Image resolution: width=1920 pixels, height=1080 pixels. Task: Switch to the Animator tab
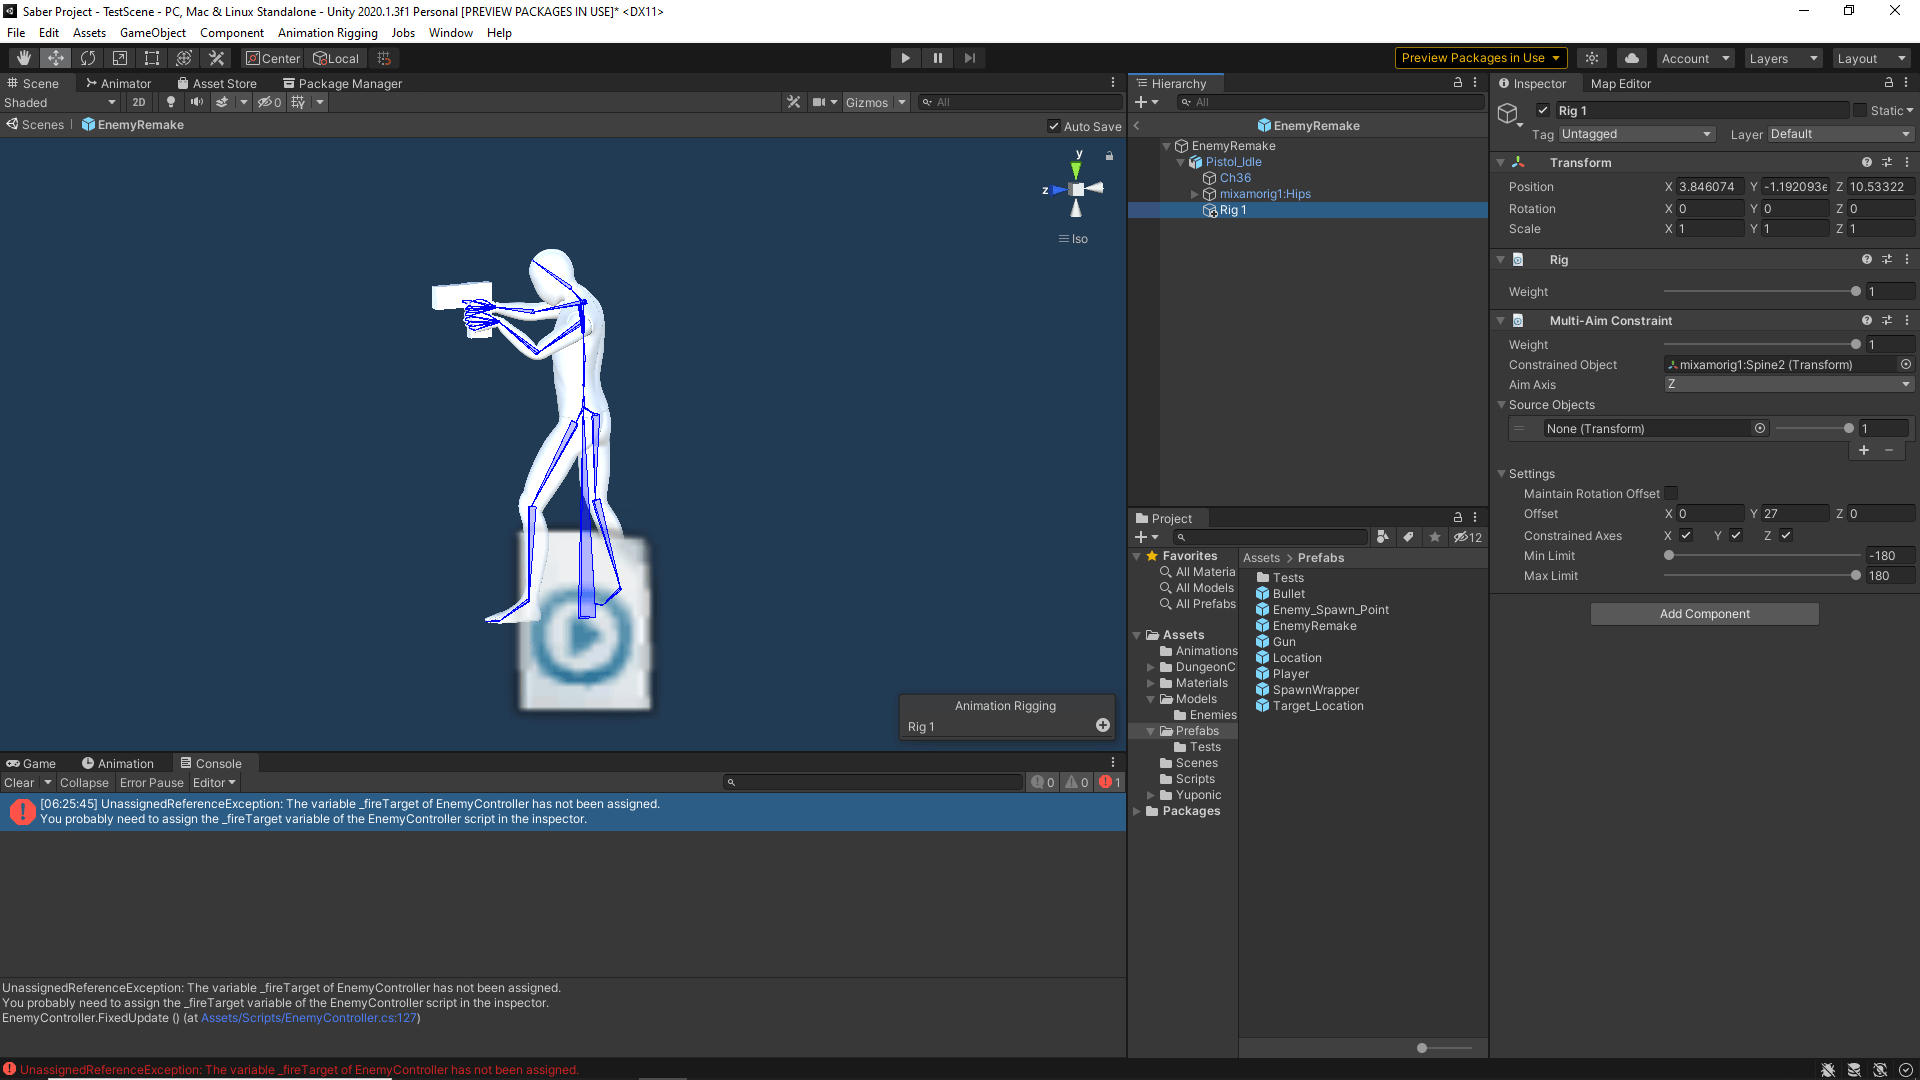(x=118, y=83)
